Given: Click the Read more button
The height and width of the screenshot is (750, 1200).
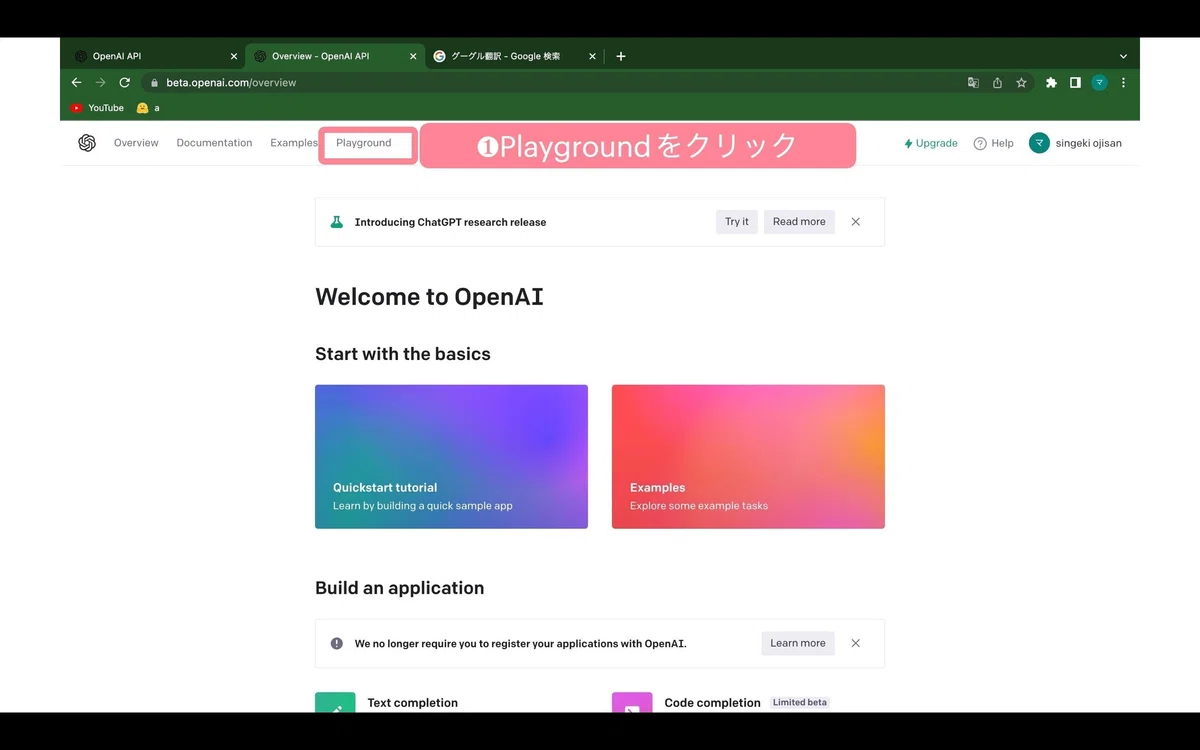Looking at the screenshot, I should point(799,222).
